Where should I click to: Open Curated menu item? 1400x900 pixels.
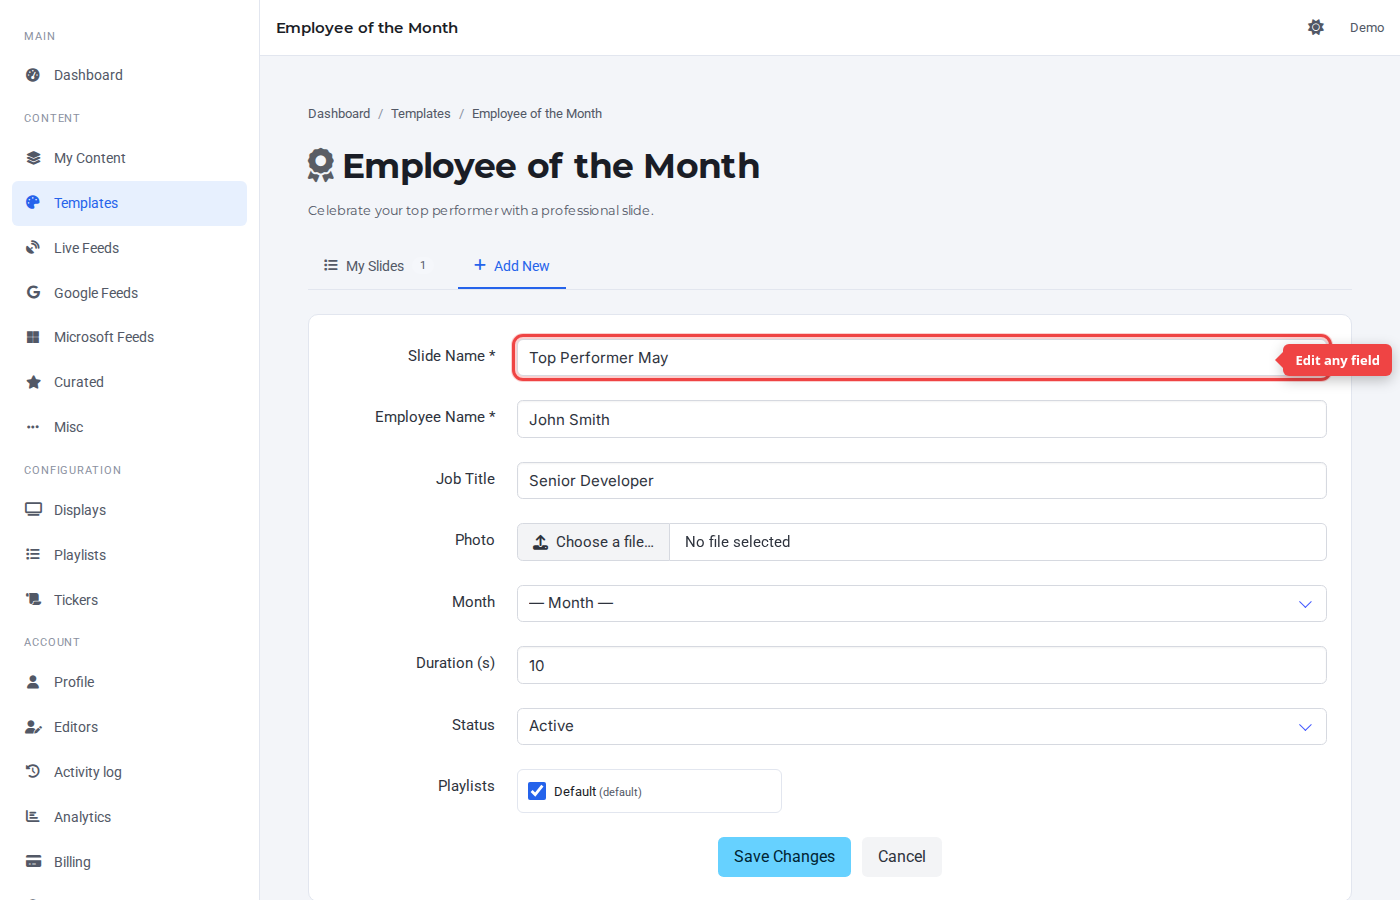[129, 382]
